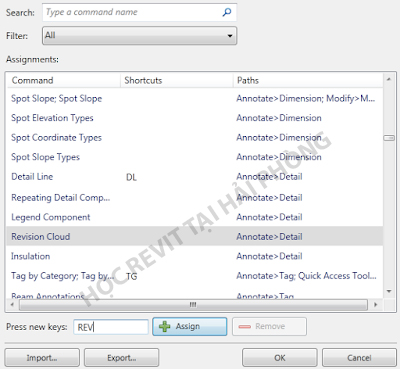Click the horizontal scrollbar thumb
Viewport: 400px width, 369px height.
(x=193, y=305)
